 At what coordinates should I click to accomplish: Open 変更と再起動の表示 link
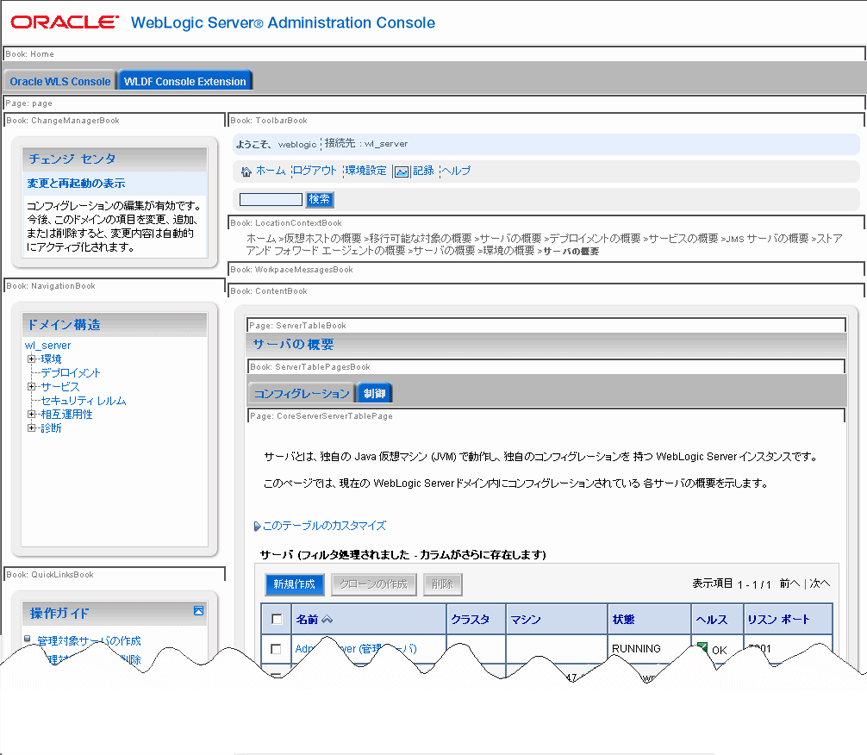tap(76, 183)
